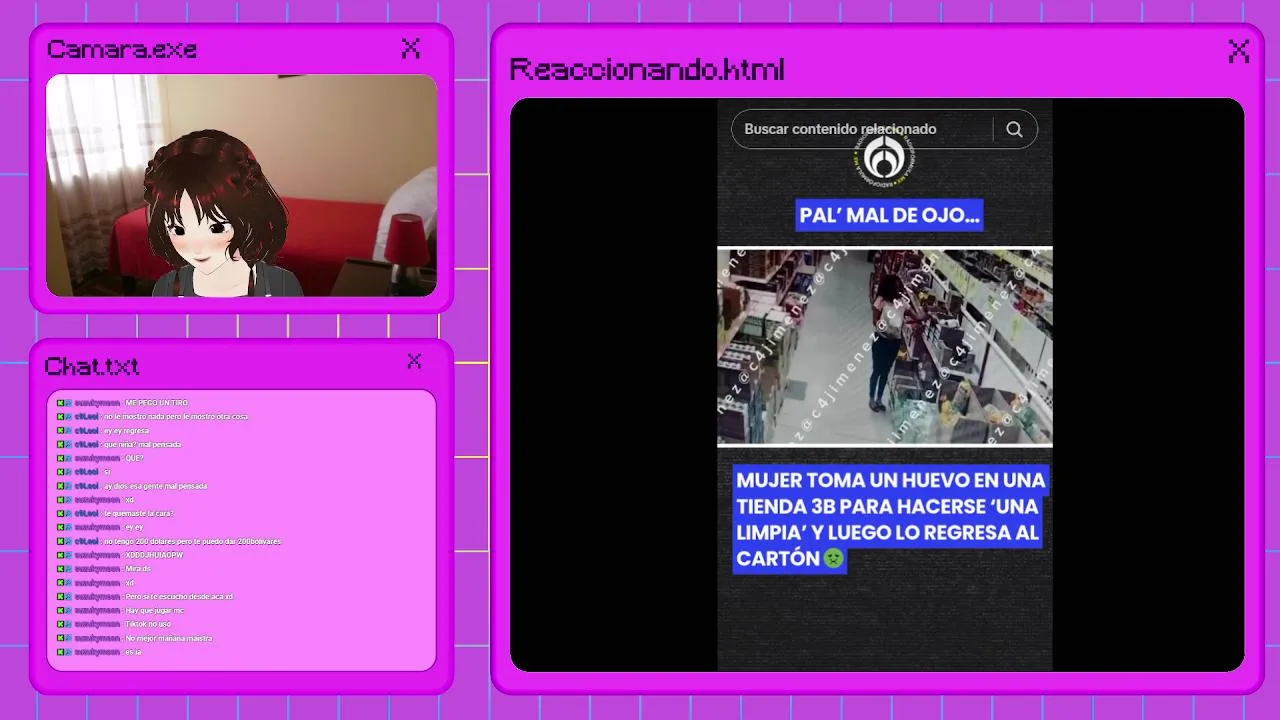Click chat message 'QUE?'
The height and width of the screenshot is (720, 1280).
[x=134, y=458]
